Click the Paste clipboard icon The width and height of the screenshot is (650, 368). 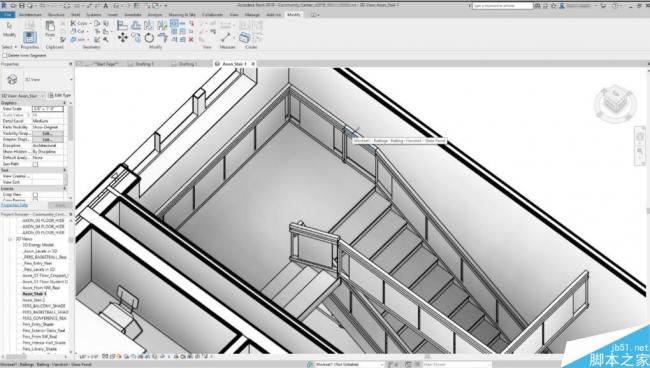pos(50,27)
